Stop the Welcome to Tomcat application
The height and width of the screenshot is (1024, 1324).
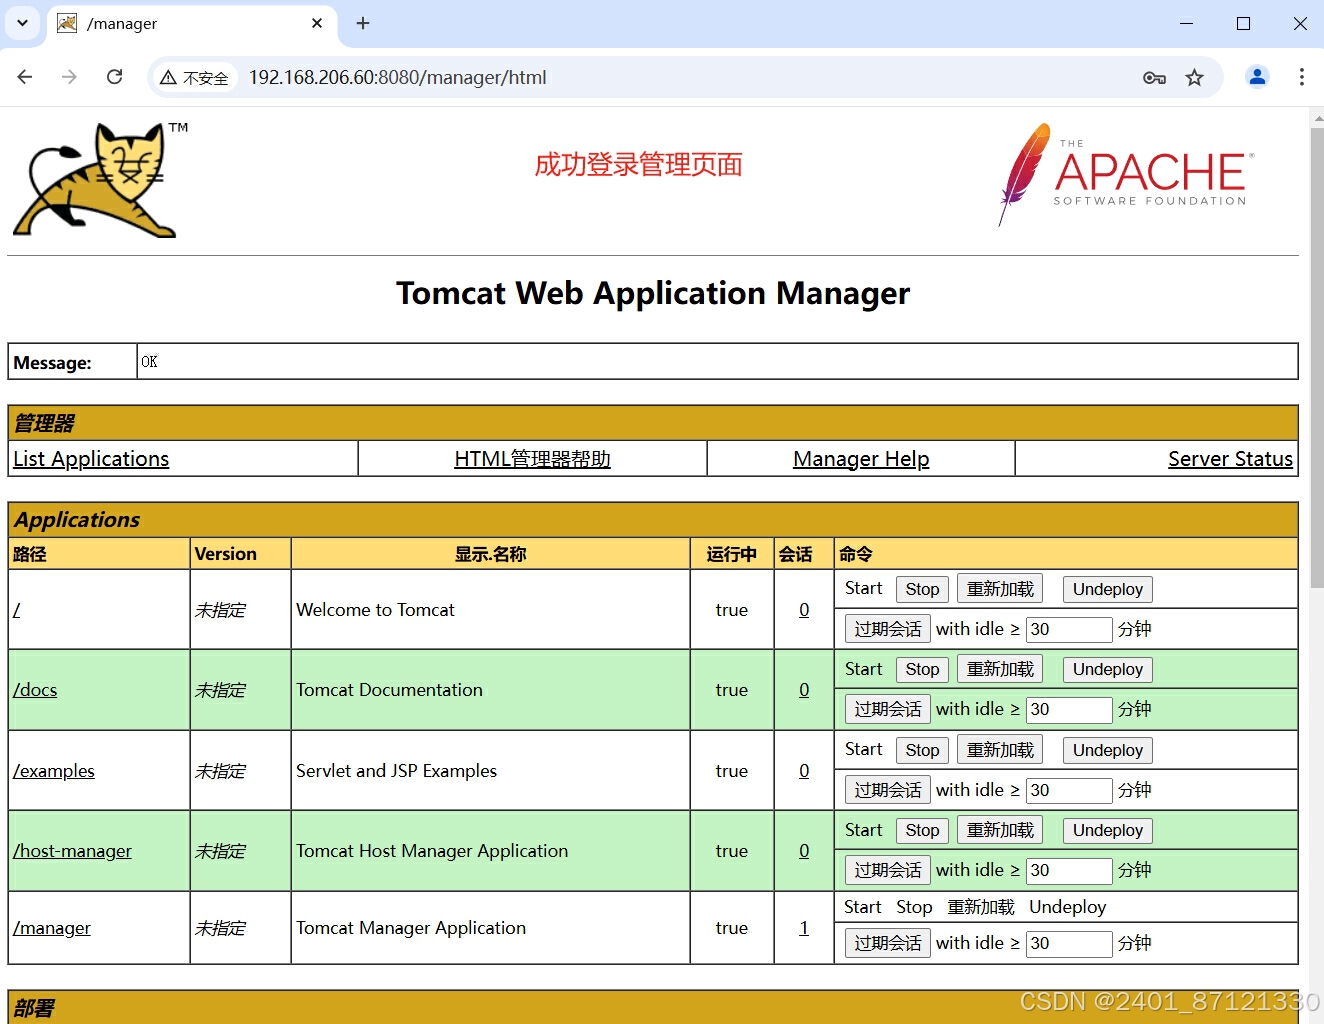[922, 589]
